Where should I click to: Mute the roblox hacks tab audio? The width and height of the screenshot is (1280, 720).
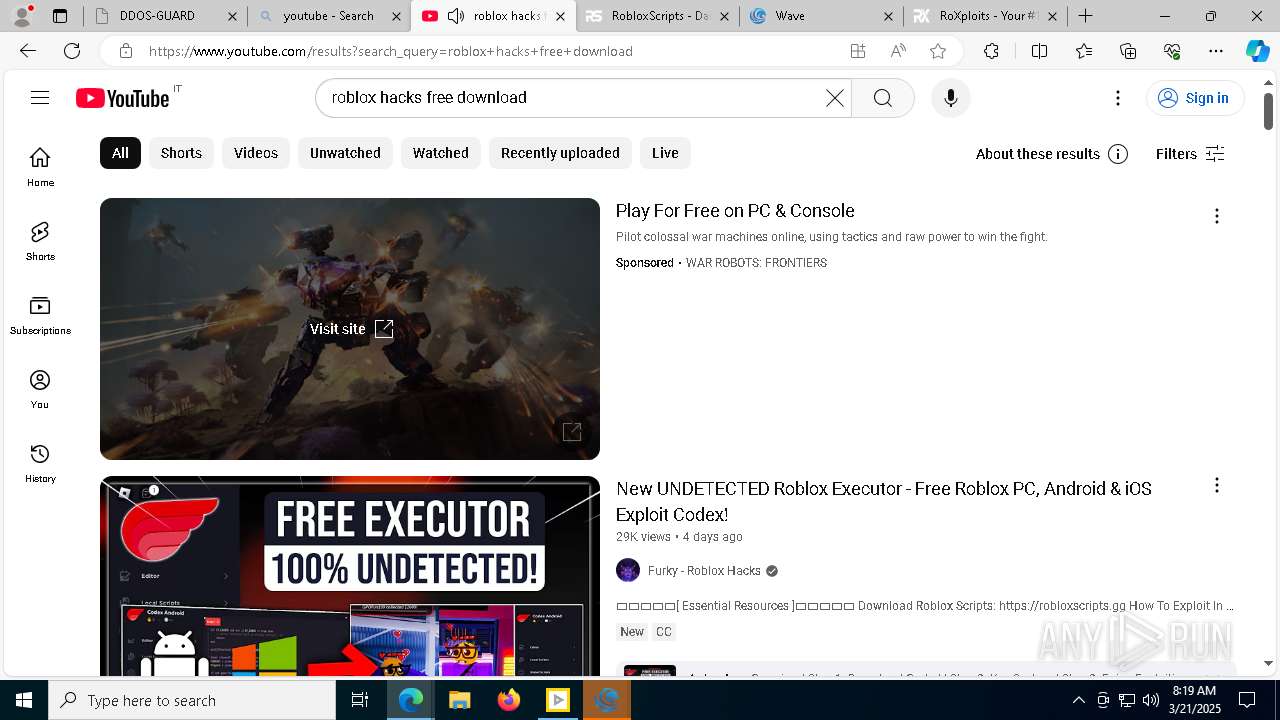point(456,16)
